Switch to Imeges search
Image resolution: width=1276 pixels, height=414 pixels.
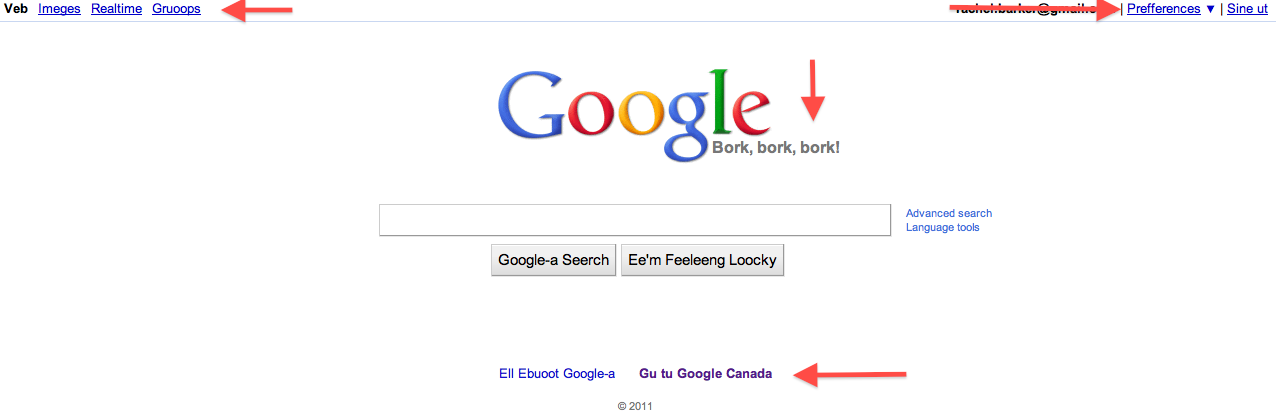59,9
